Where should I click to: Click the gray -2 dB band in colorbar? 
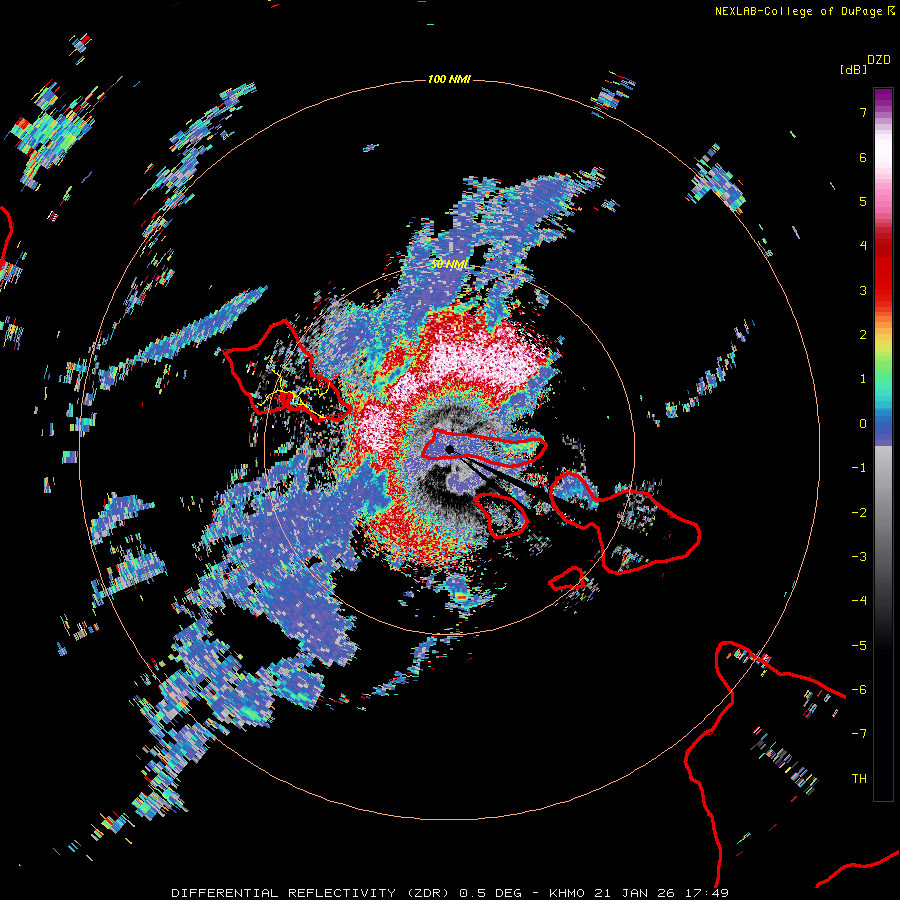pos(883,512)
